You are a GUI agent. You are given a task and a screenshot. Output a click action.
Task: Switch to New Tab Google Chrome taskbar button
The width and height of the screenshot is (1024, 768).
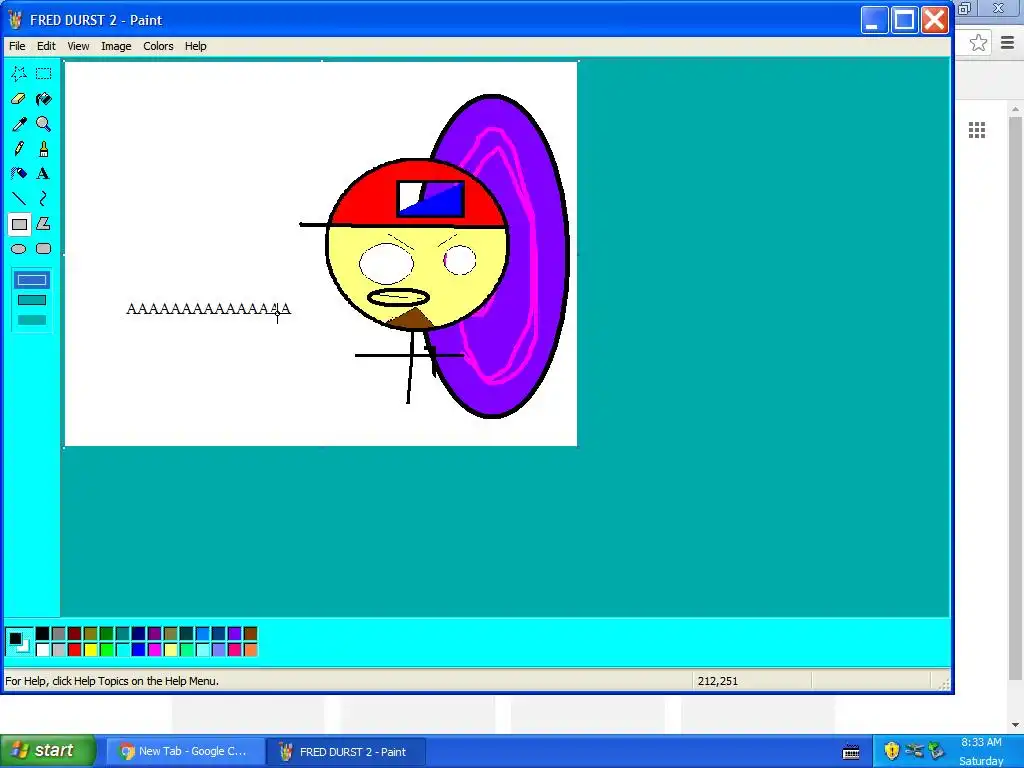click(185, 752)
